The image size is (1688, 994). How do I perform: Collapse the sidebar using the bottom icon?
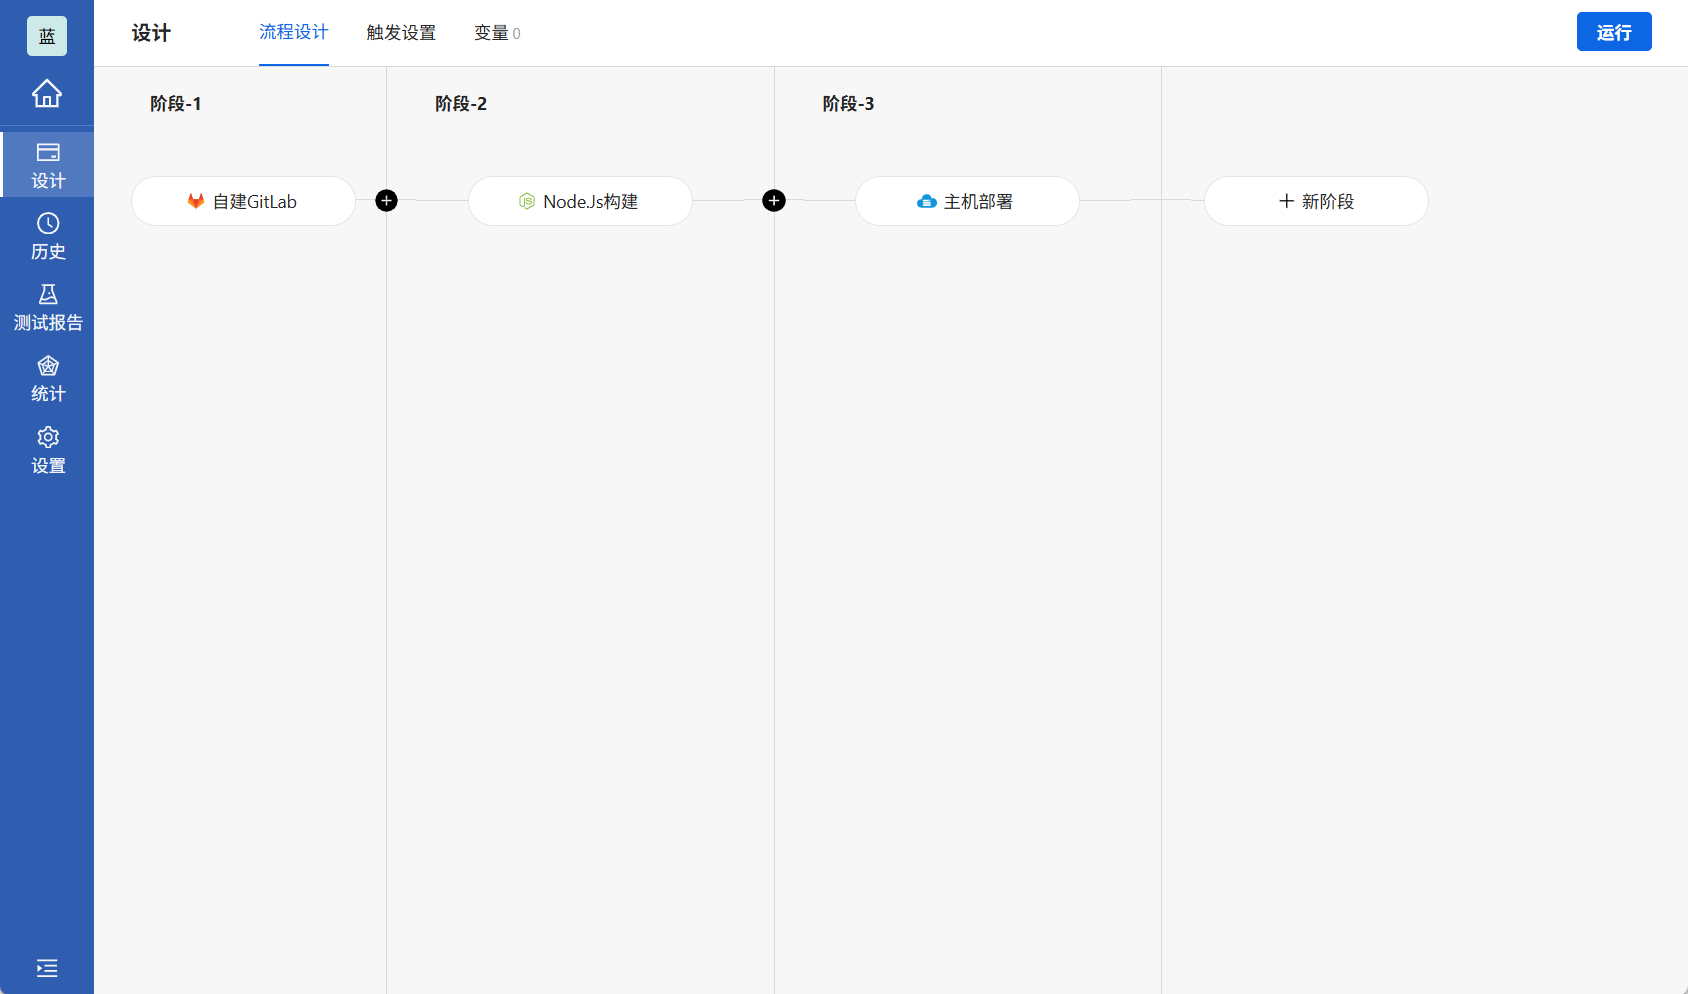(x=47, y=968)
